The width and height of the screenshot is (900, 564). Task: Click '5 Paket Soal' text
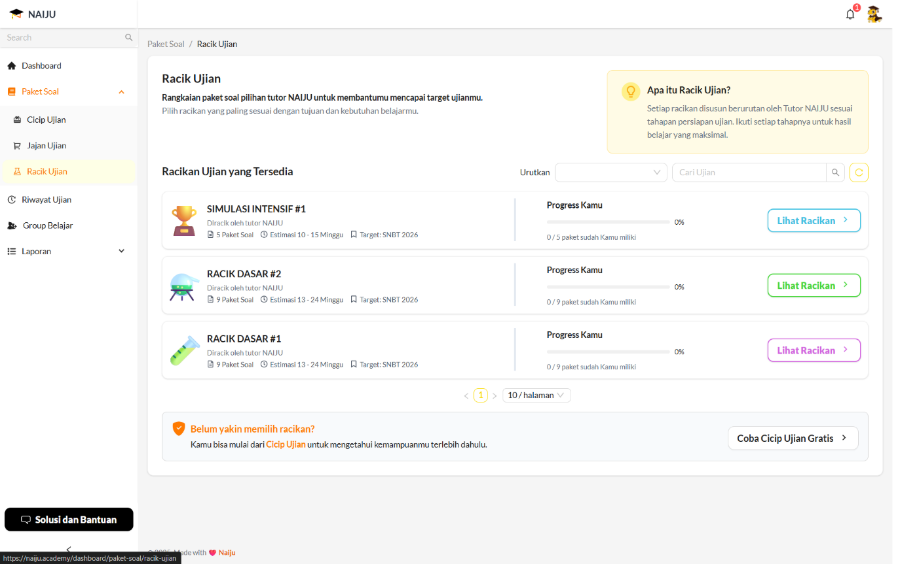235,235
